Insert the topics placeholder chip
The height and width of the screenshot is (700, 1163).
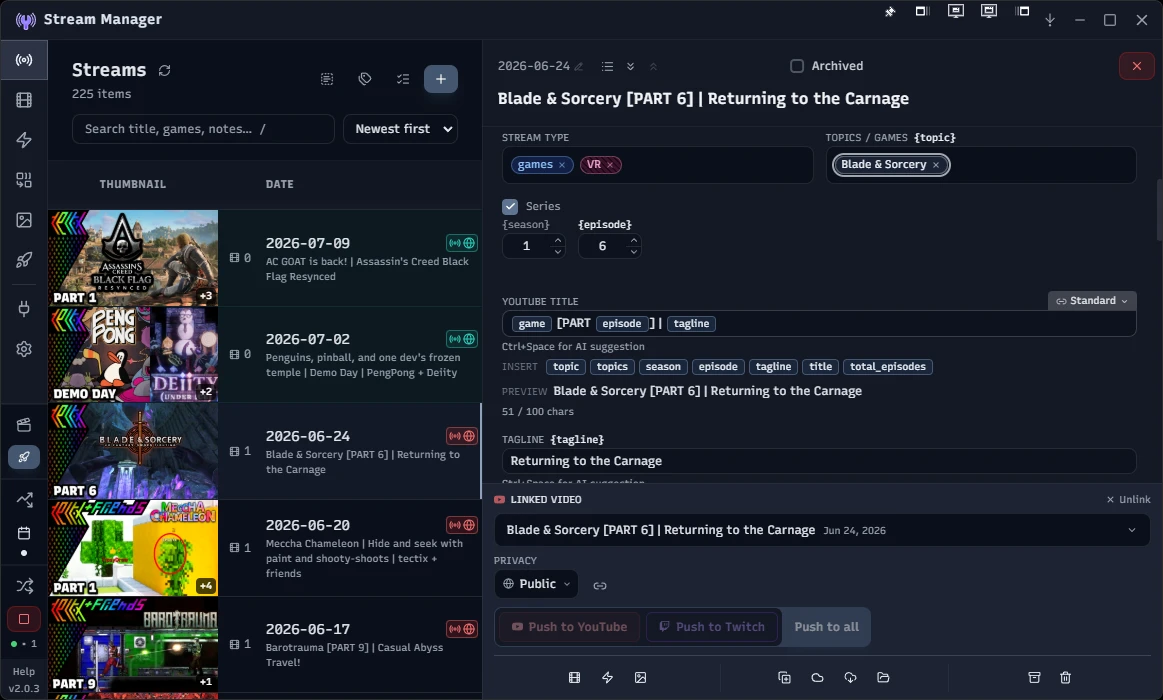coord(612,367)
